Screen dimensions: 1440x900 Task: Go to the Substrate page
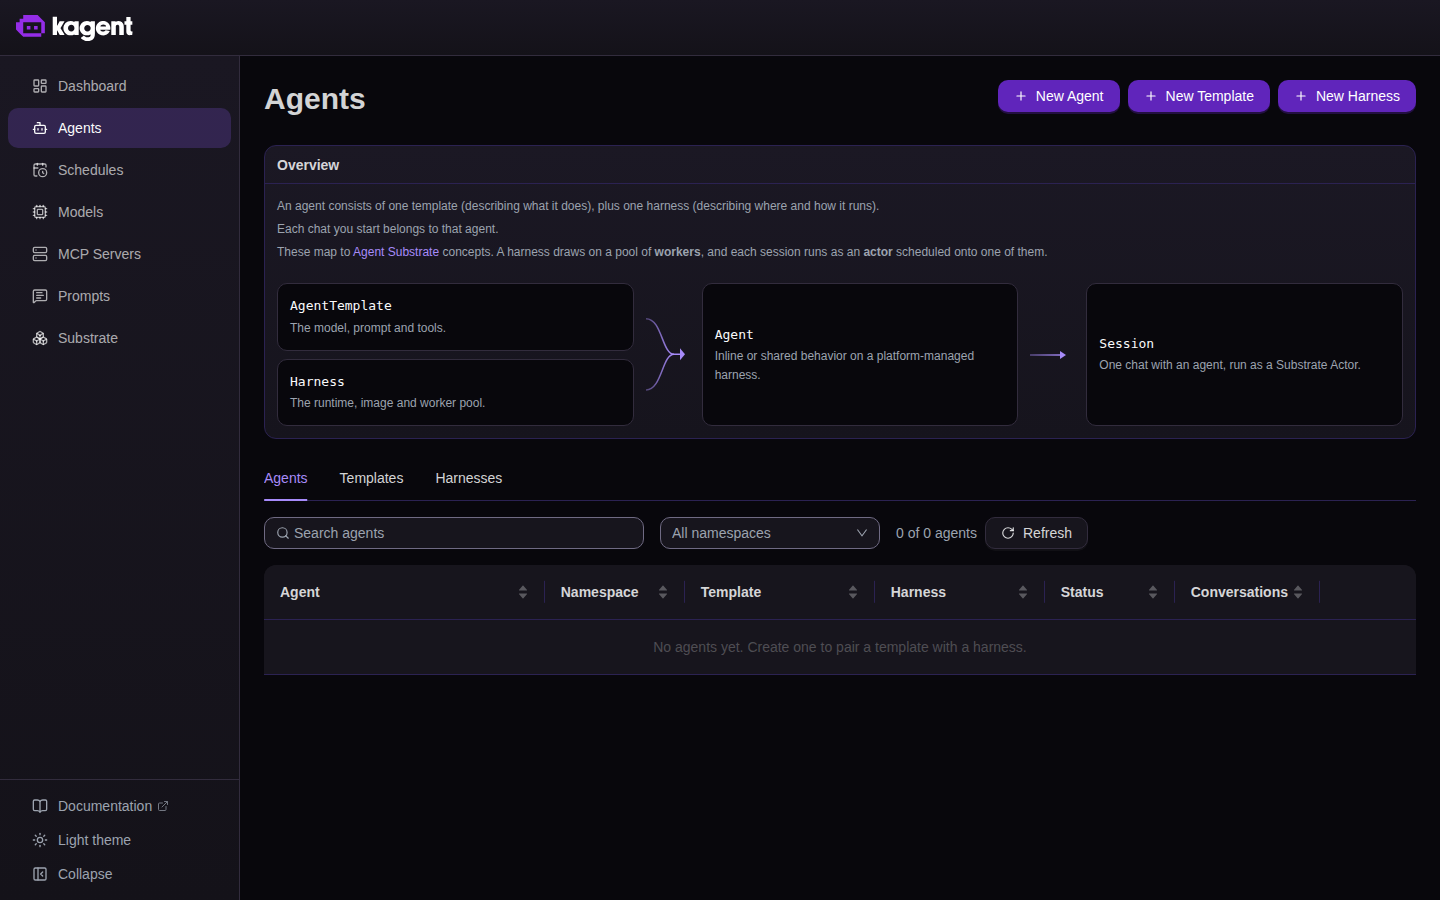(119, 338)
